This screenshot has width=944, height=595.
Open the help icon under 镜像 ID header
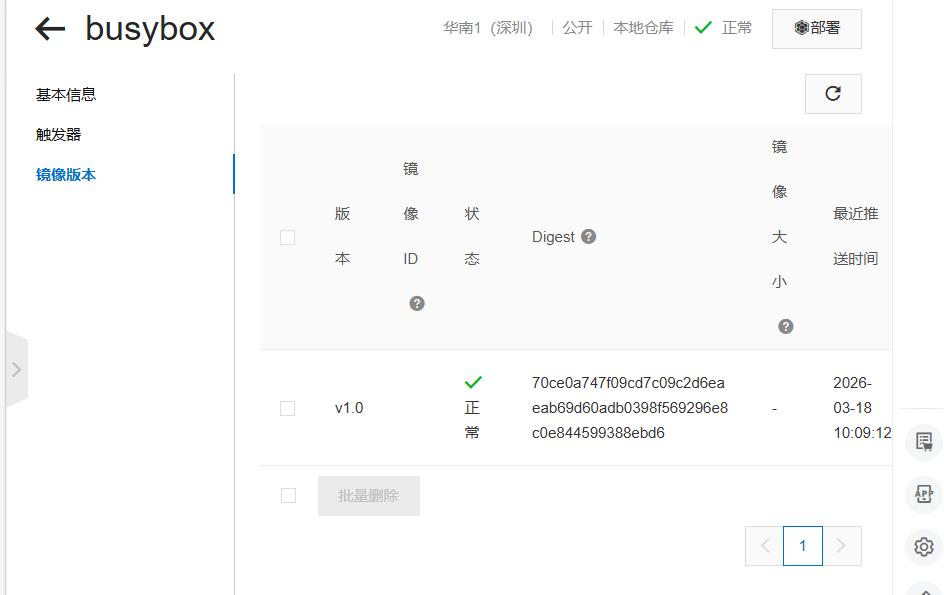(x=417, y=304)
